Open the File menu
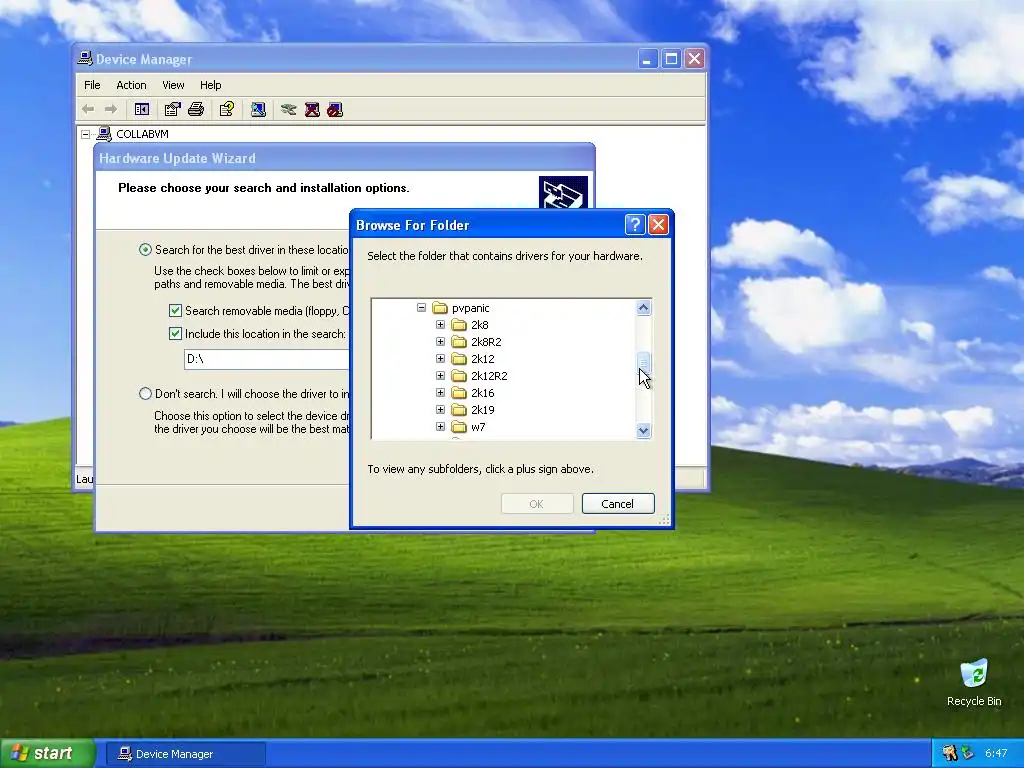The width and height of the screenshot is (1024, 768). tap(92, 85)
